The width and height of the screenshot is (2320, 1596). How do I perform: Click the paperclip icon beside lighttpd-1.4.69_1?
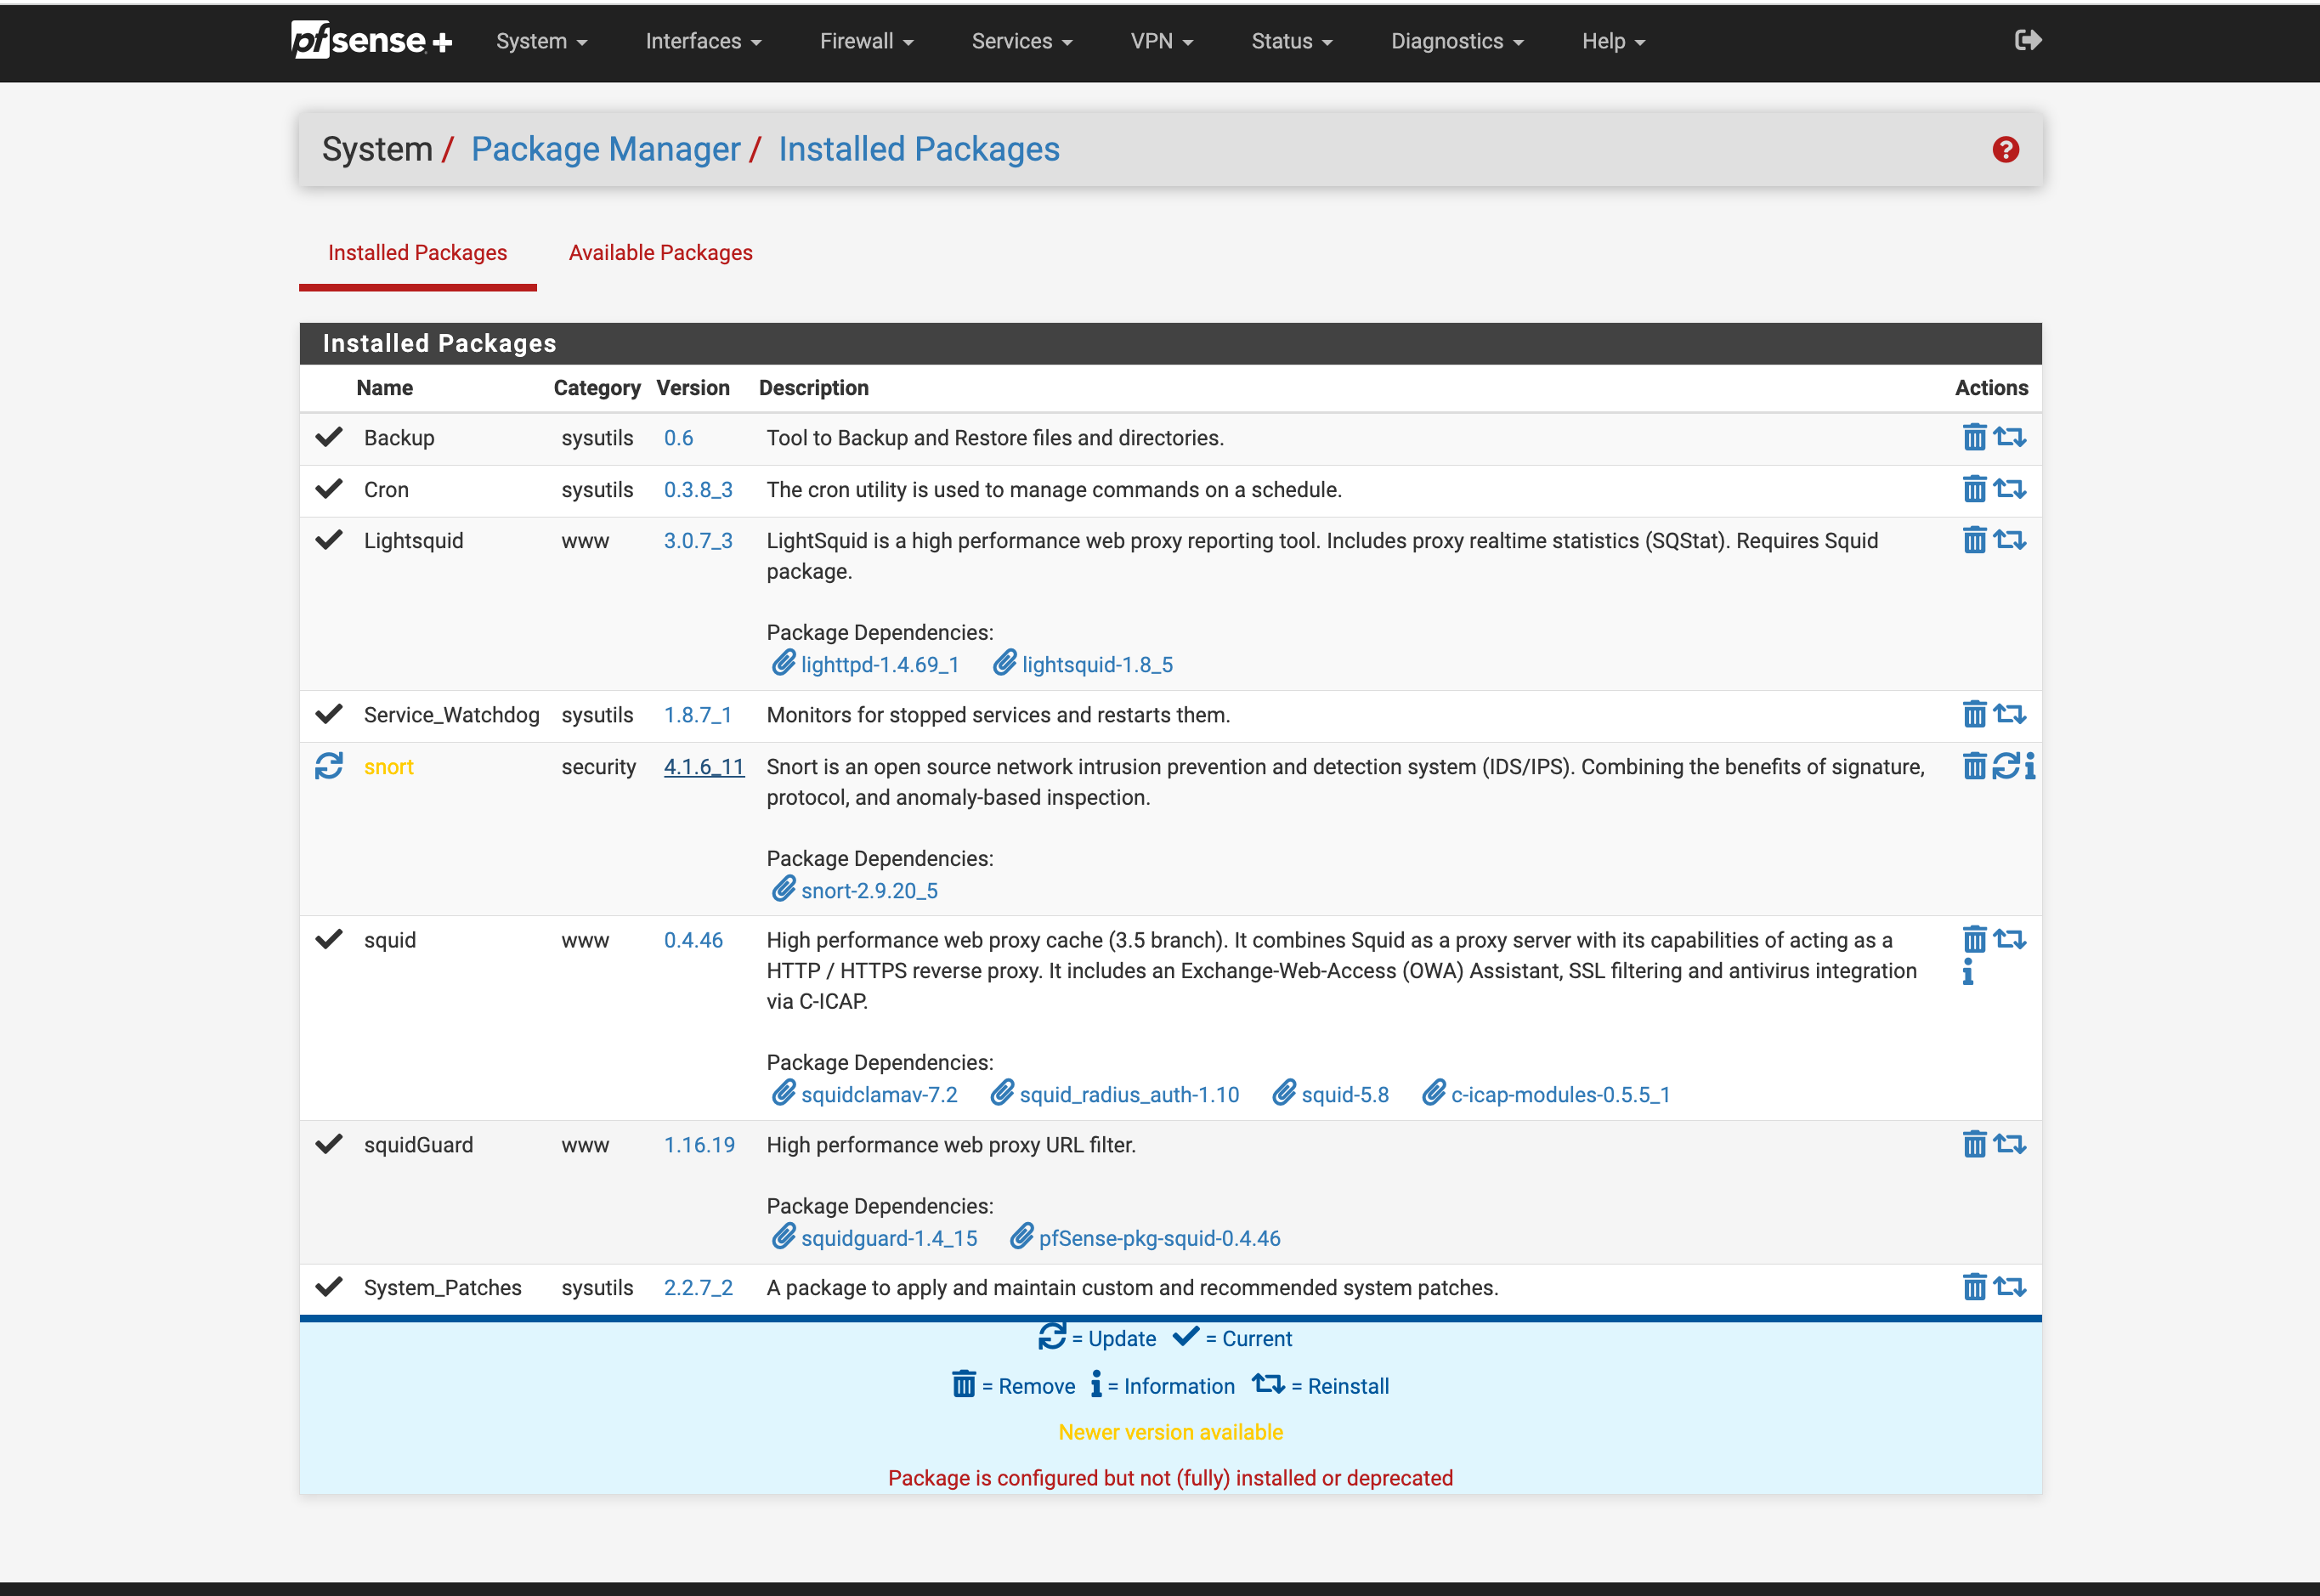pyautogui.click(x=783, y=664)
